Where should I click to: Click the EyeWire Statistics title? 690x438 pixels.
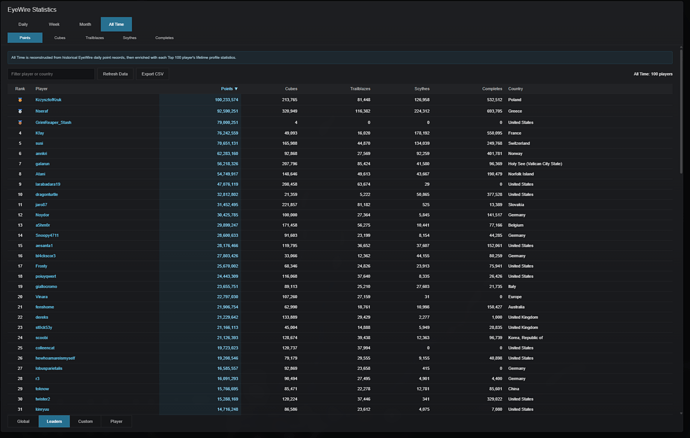click(x=32, y=9)
